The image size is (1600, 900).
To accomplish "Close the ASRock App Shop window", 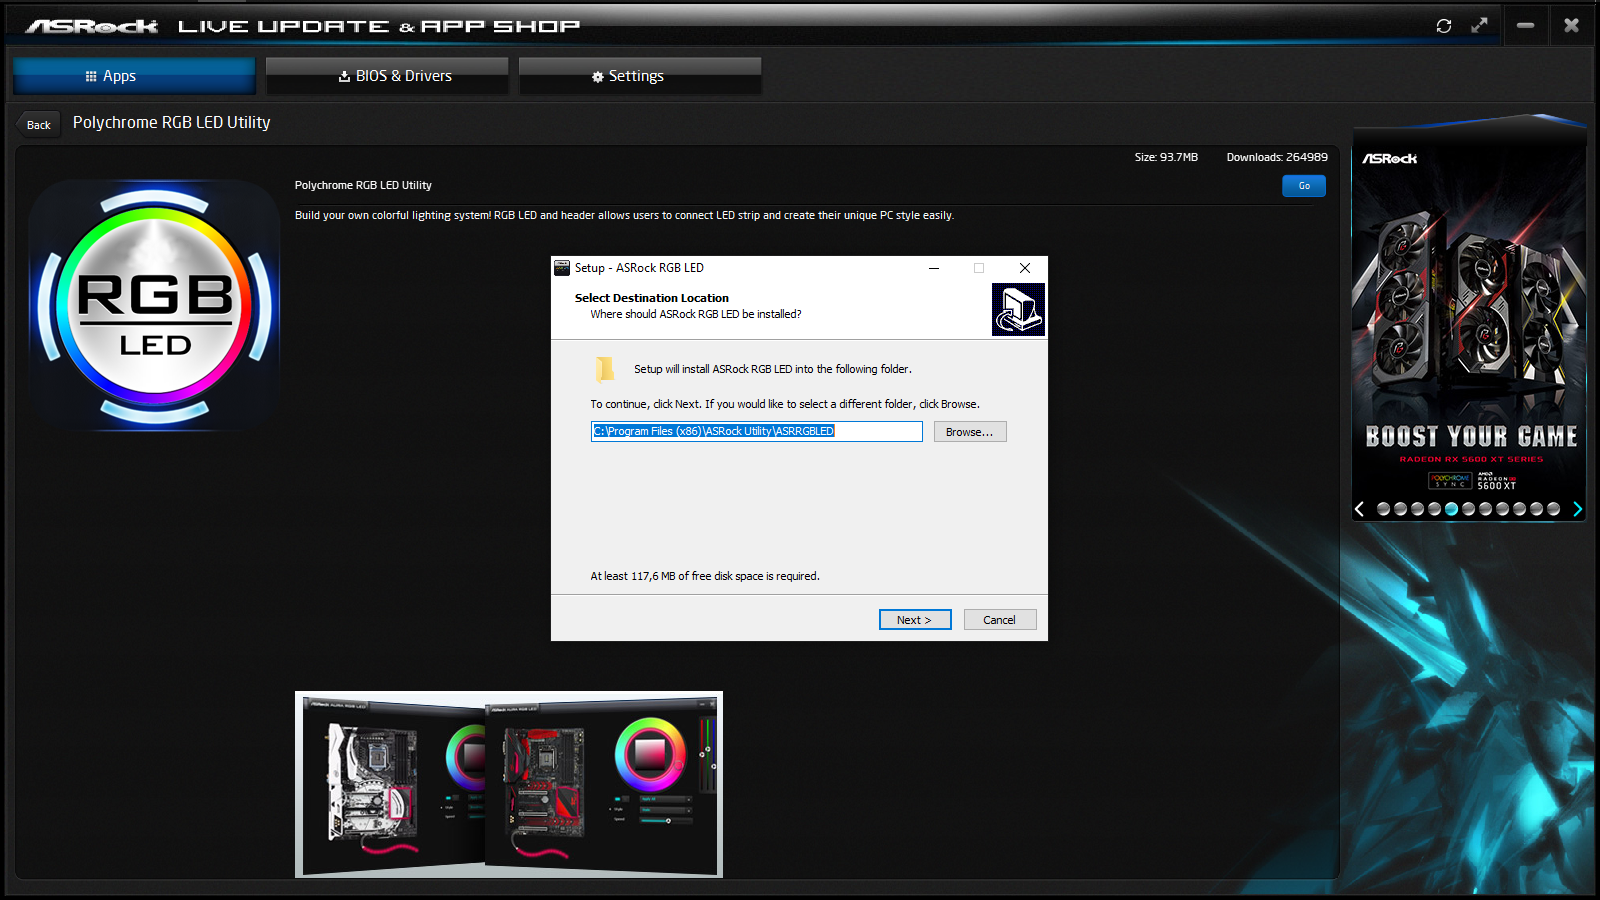I will click(1572, 26).
